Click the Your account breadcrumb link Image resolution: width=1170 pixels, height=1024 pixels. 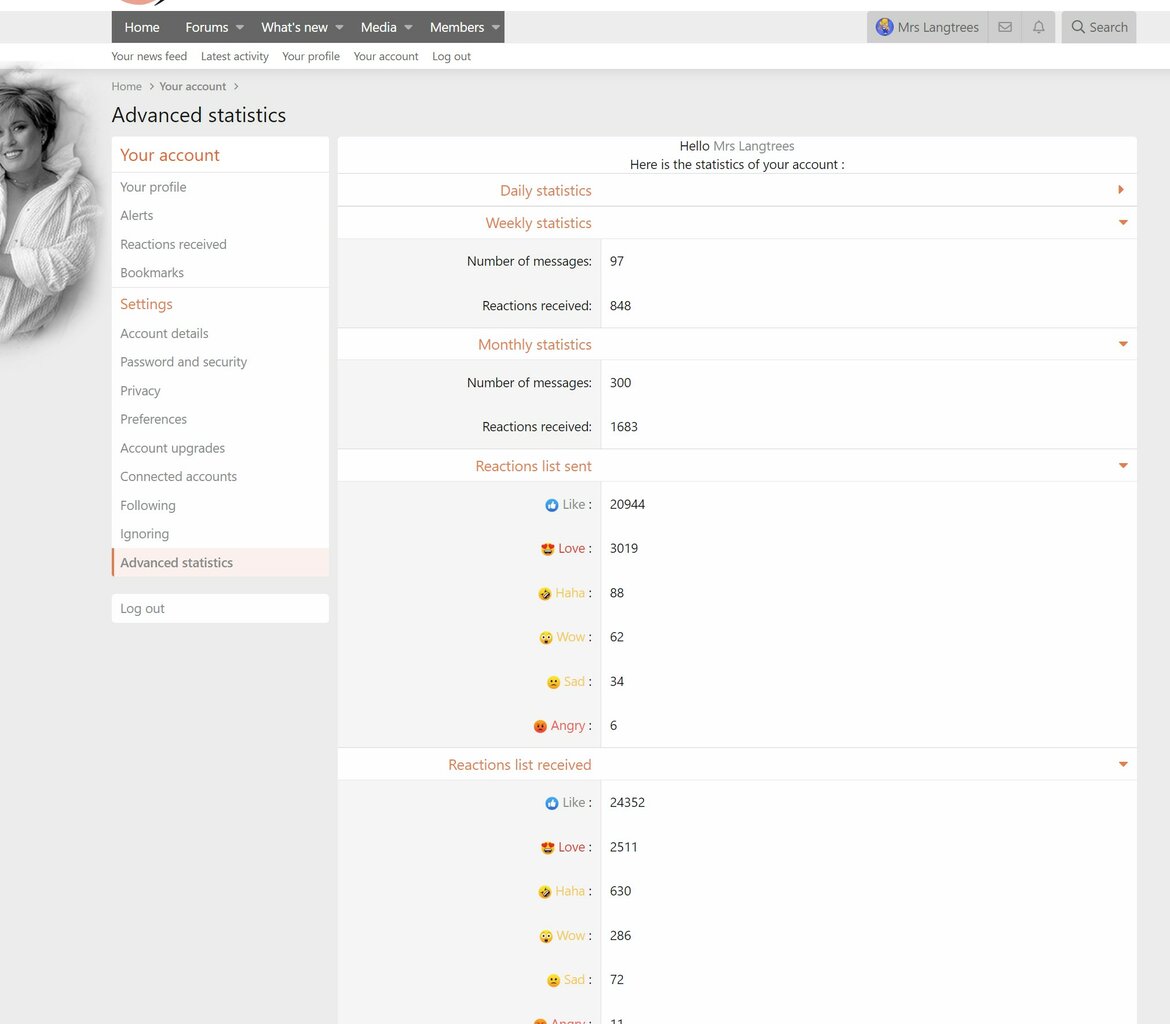[193, 87]
